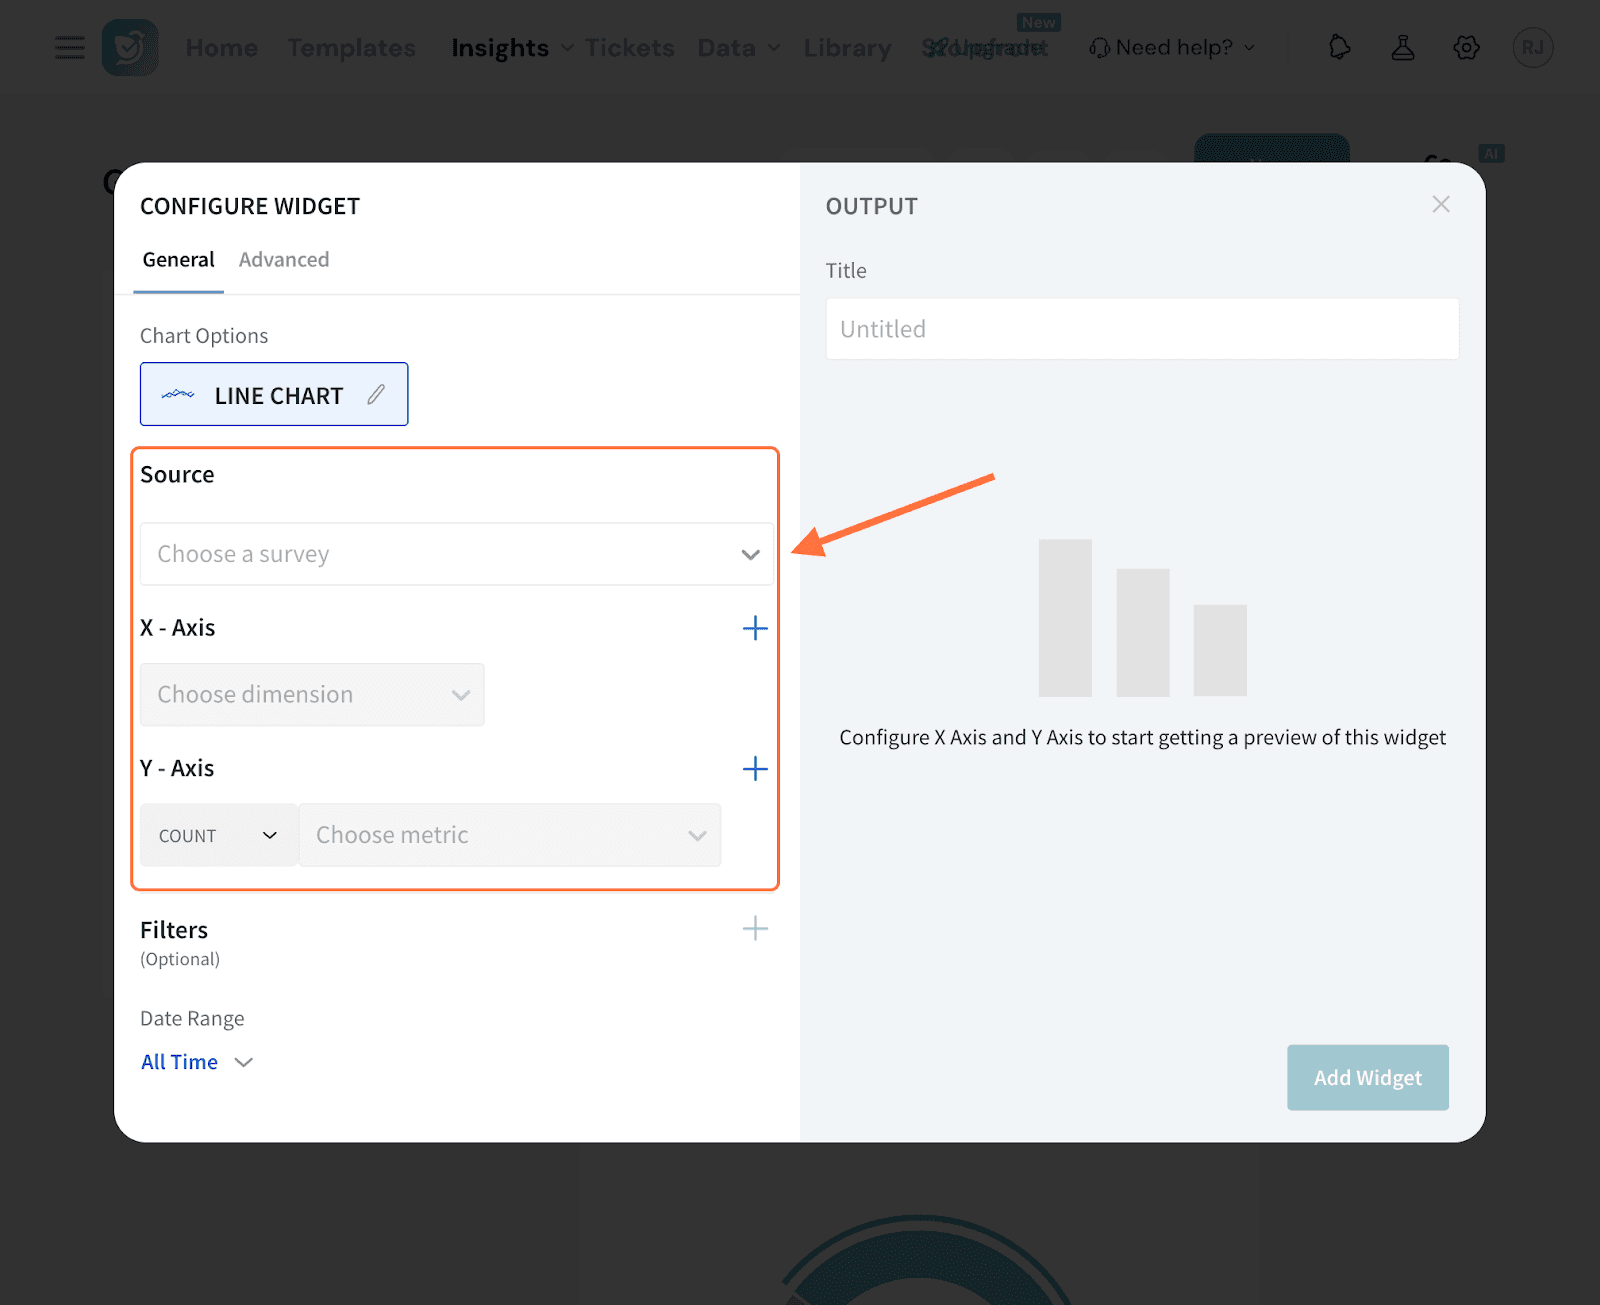Select the General tab
Screen dimensions: 1600x1305
pyautogui.click(x=178, y=260)
